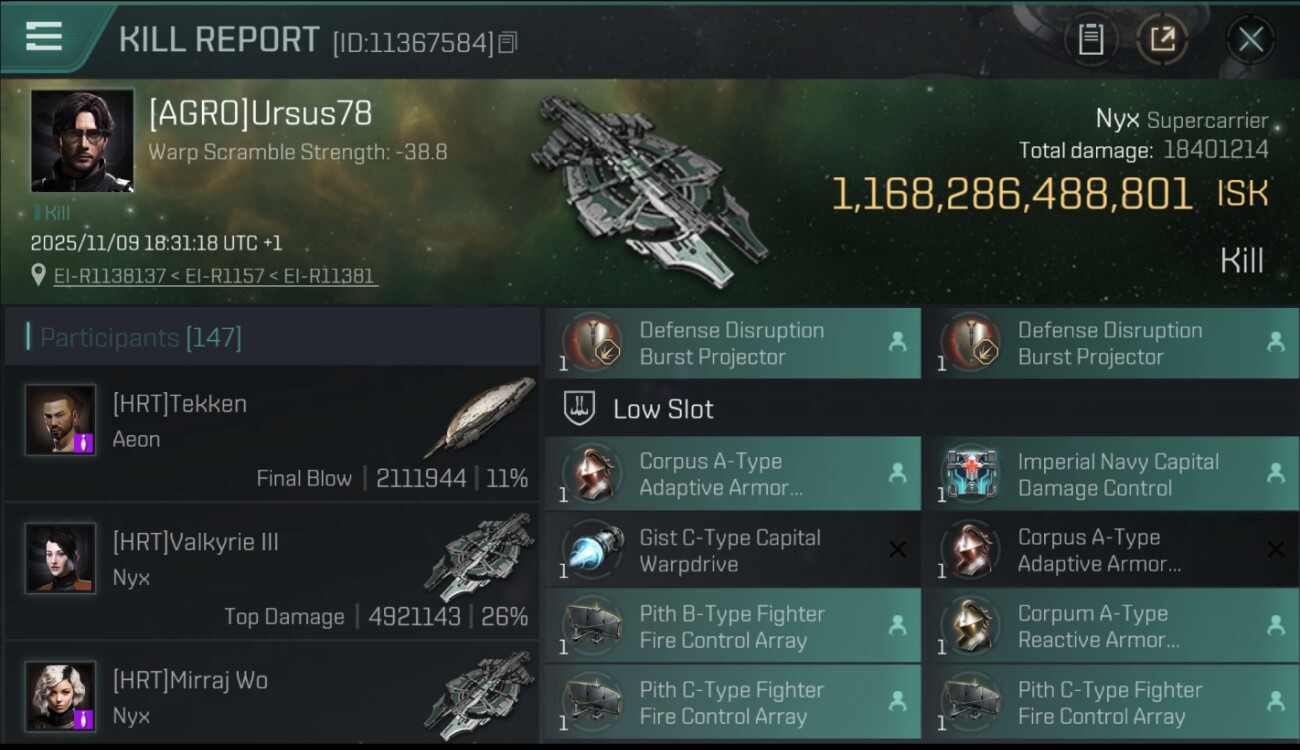Share the kill report externally
Screen dimensions: 1300x750
click(1162, 40)
